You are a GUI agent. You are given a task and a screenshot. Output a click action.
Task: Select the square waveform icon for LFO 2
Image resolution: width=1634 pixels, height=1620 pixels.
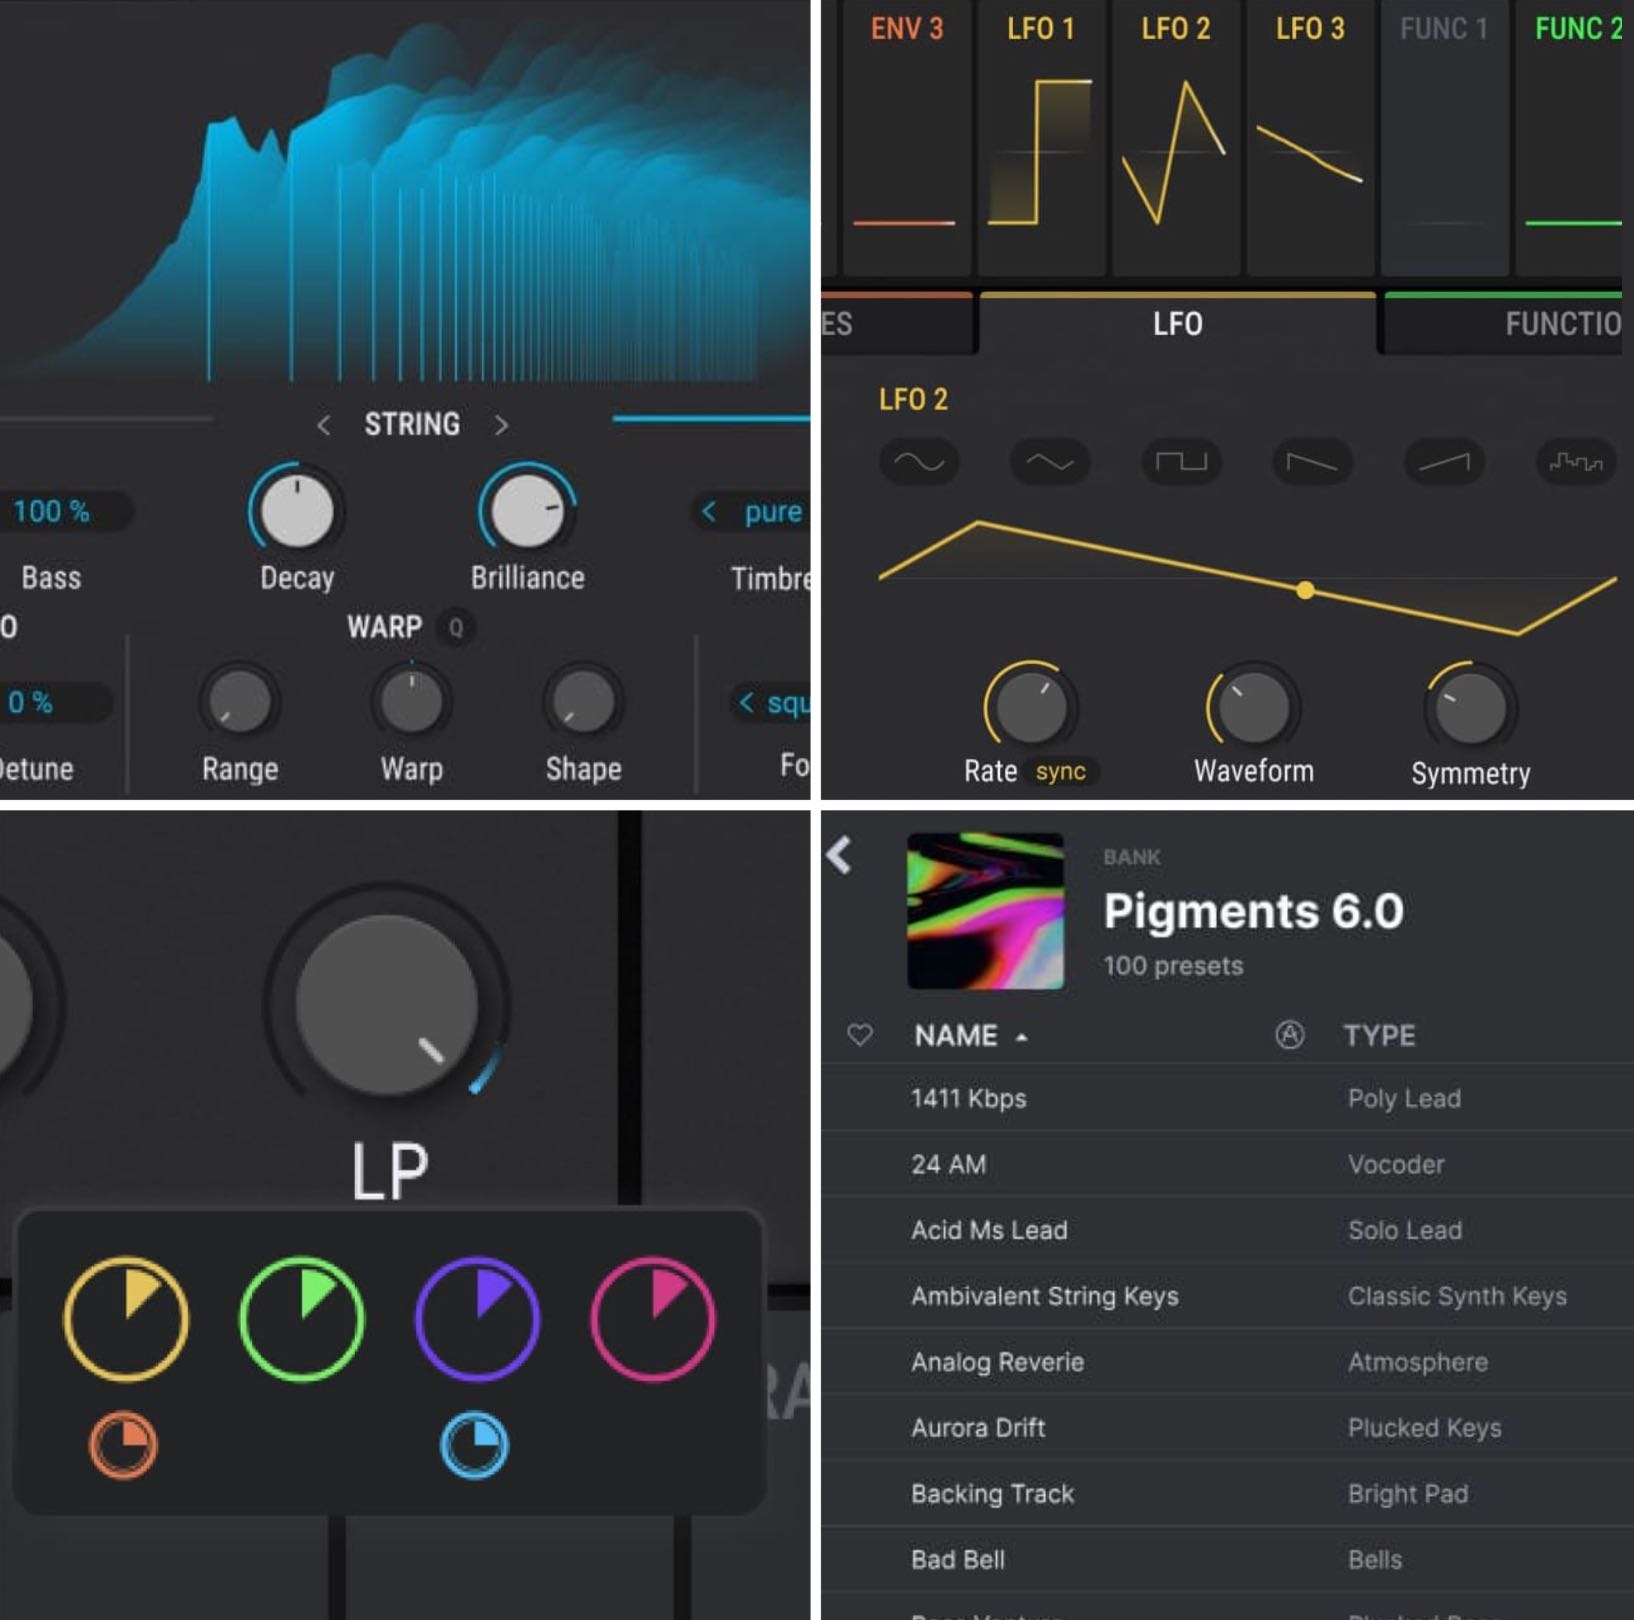(1181, 461)
